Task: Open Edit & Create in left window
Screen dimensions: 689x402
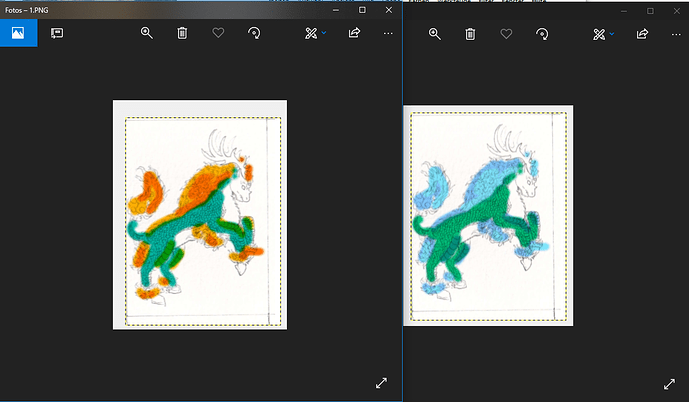Action: (x=316, y=33)
